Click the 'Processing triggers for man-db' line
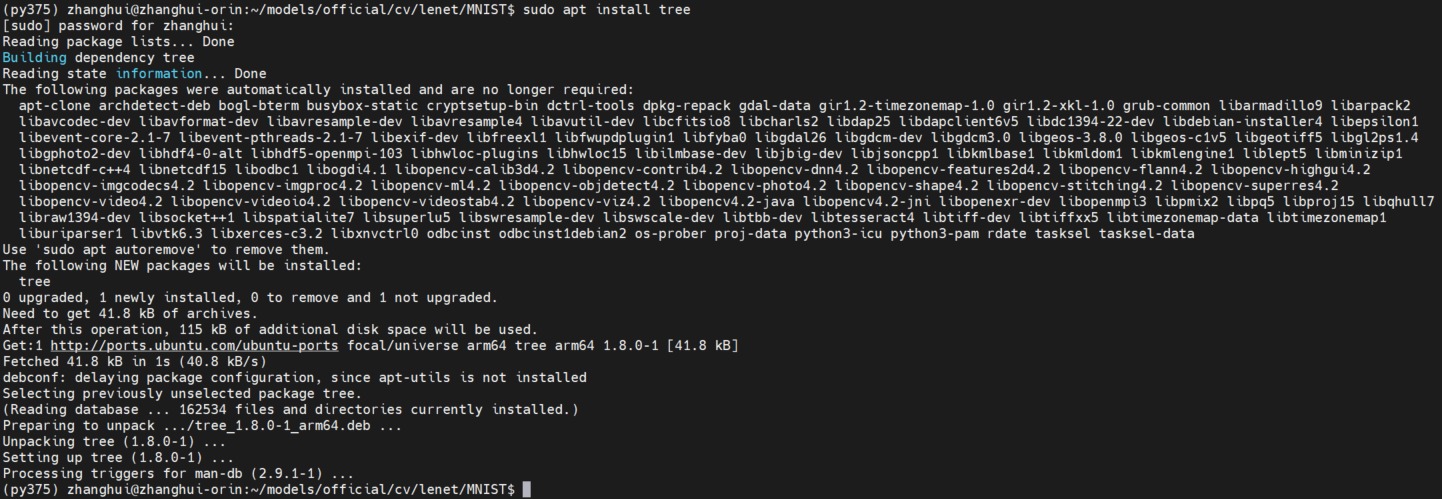 178,474
